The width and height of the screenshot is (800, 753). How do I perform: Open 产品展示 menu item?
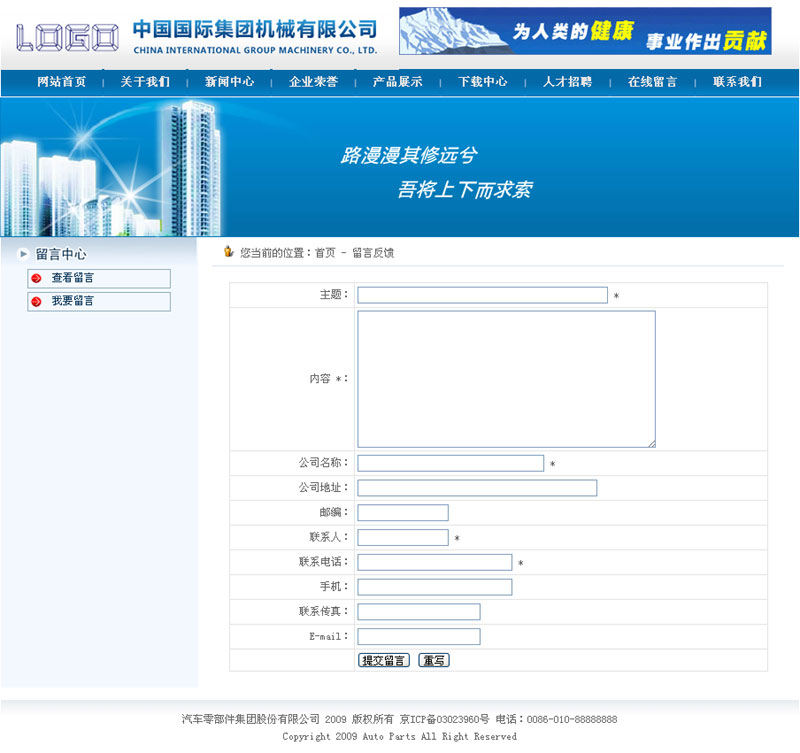pos(397,82)
